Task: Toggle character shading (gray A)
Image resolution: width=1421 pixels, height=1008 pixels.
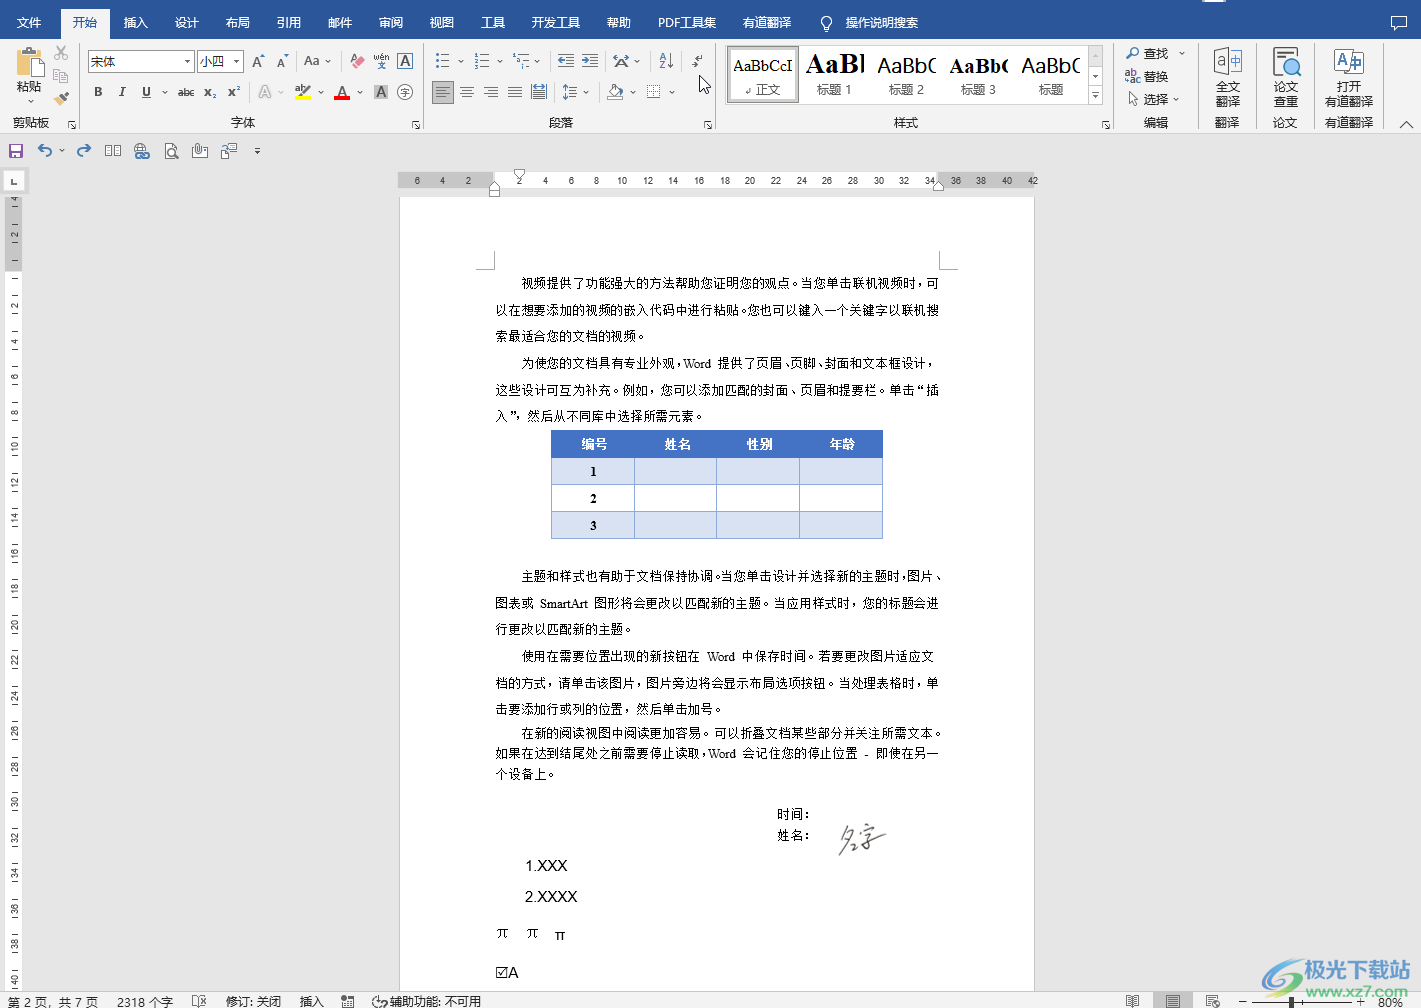Action: (381, 92)
